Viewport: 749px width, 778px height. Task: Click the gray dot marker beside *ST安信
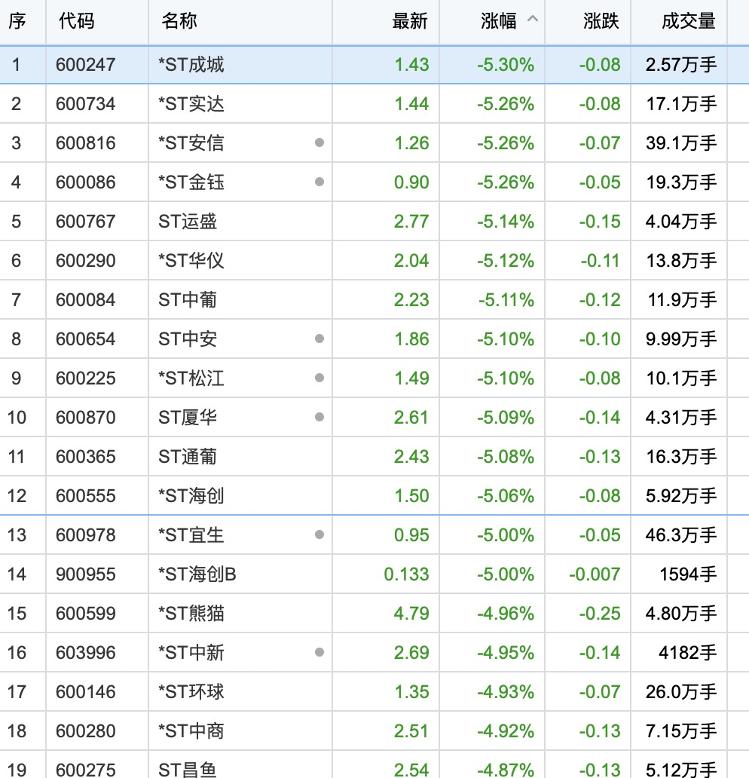click(x=319, y=143)
